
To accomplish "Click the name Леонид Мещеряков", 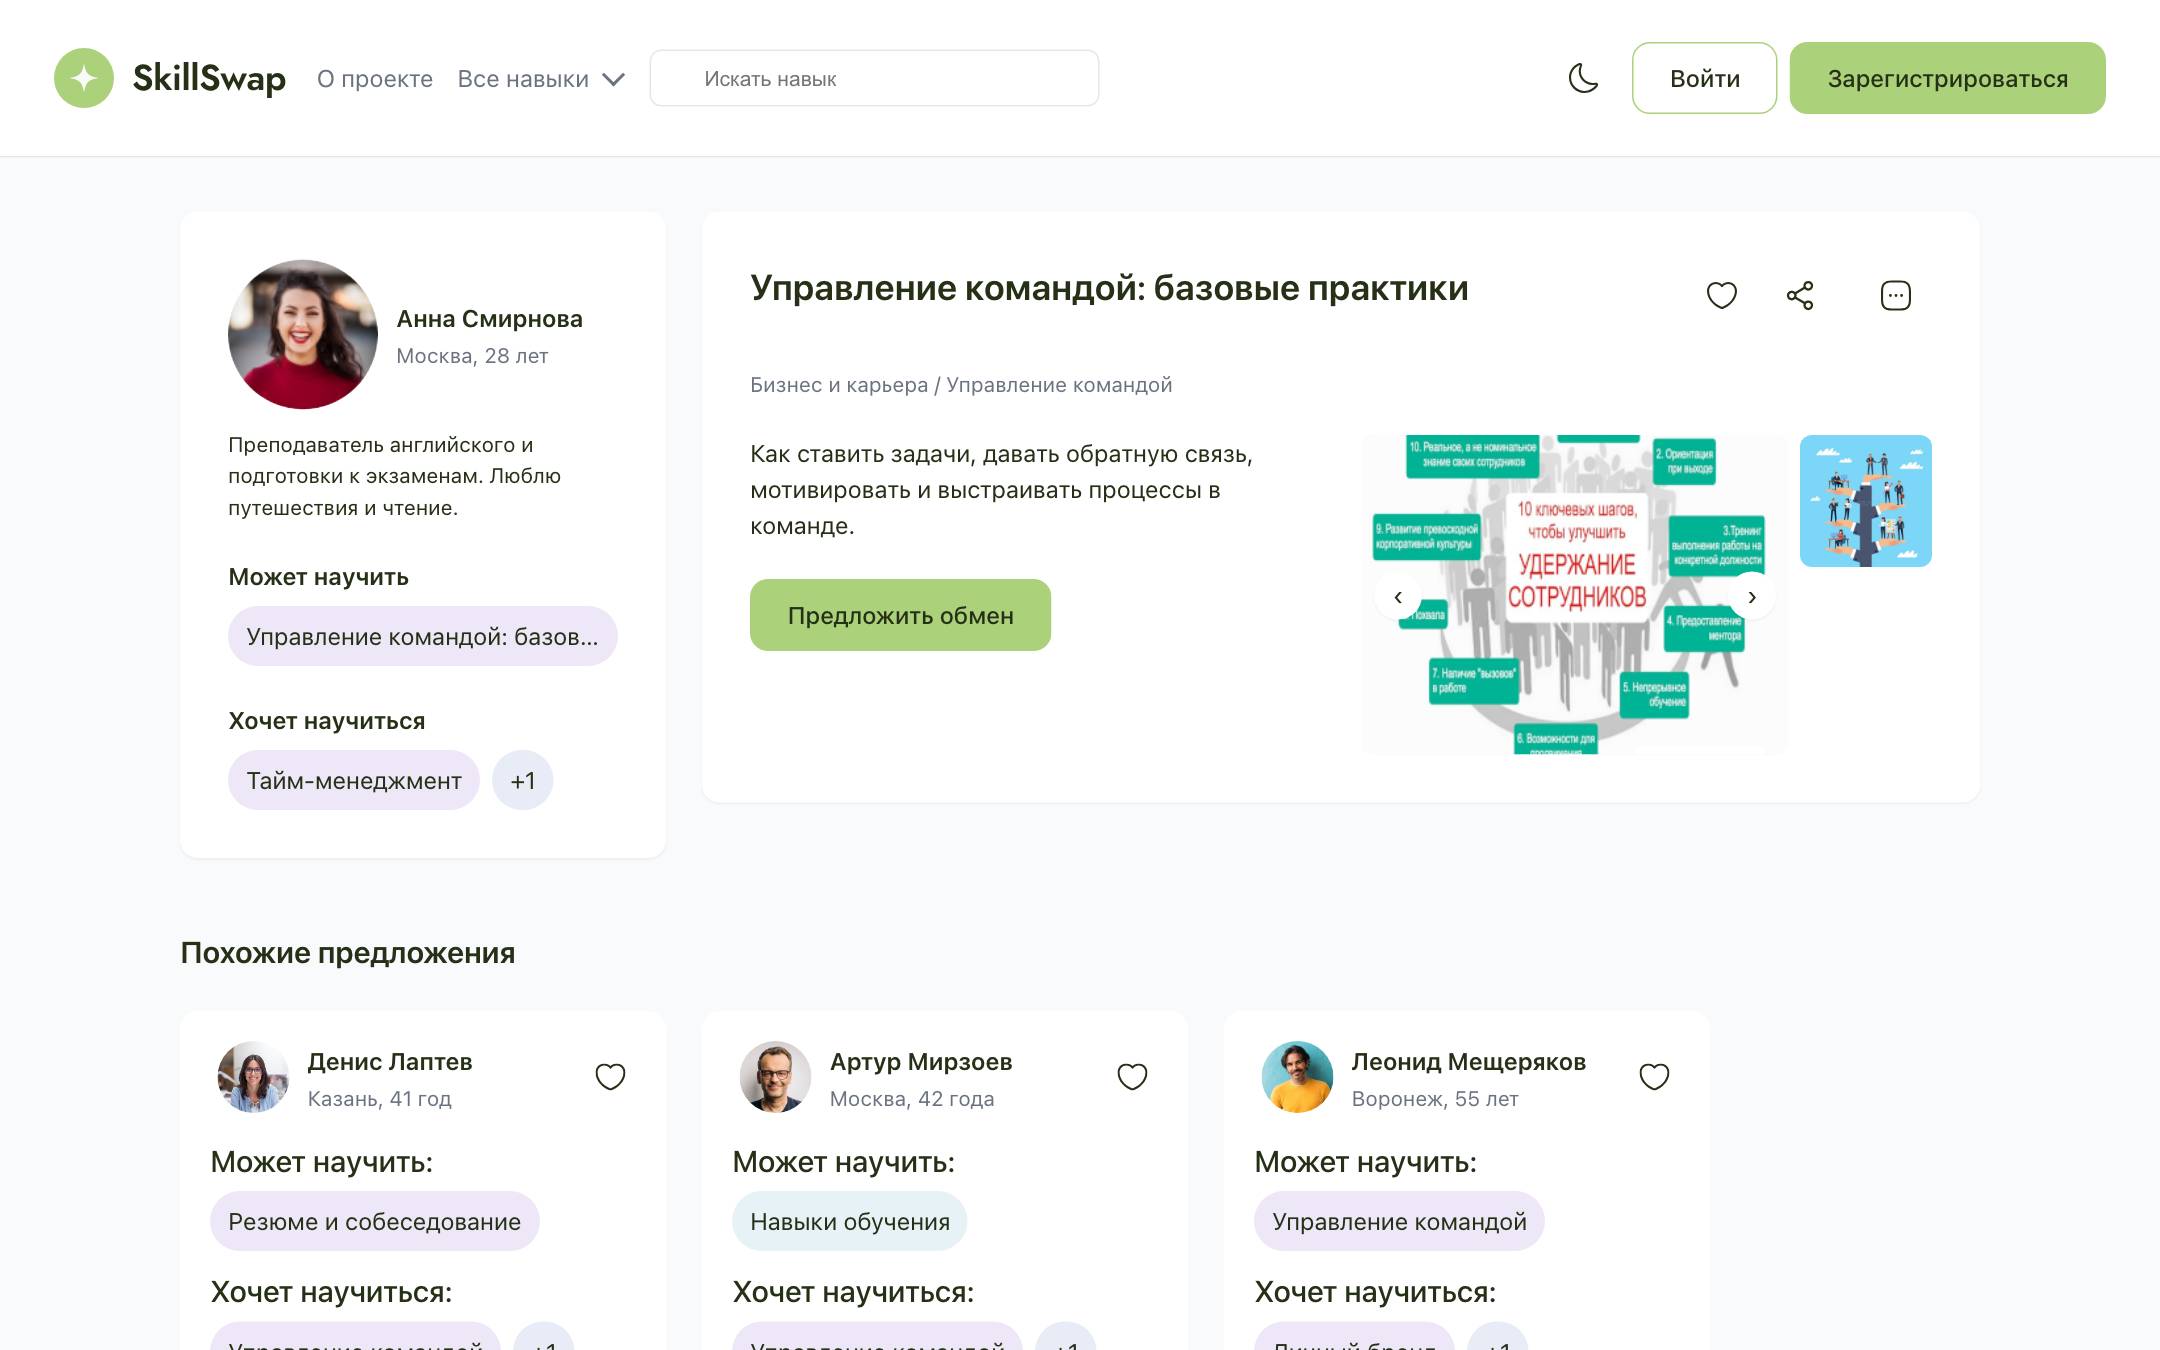I will point(1468,1062).
